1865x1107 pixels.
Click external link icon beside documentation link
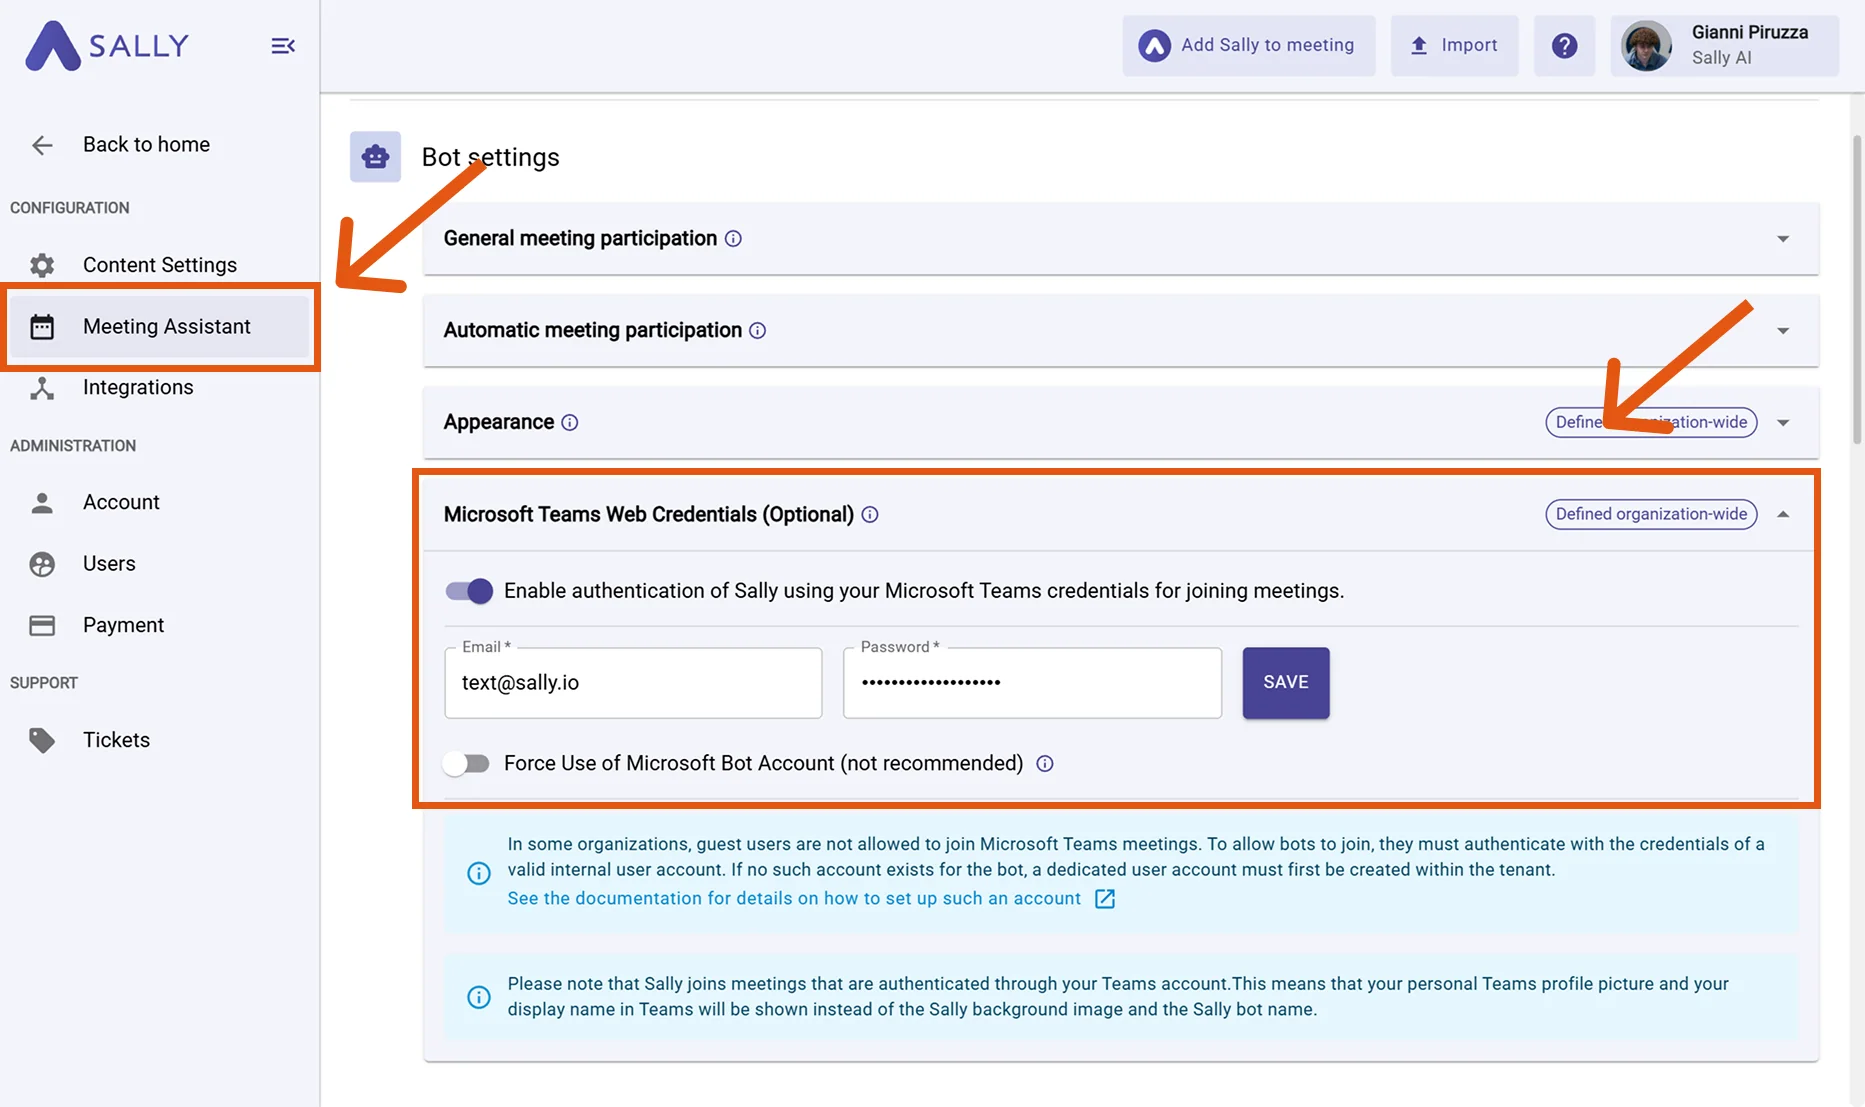click(x=1105, y=899)
